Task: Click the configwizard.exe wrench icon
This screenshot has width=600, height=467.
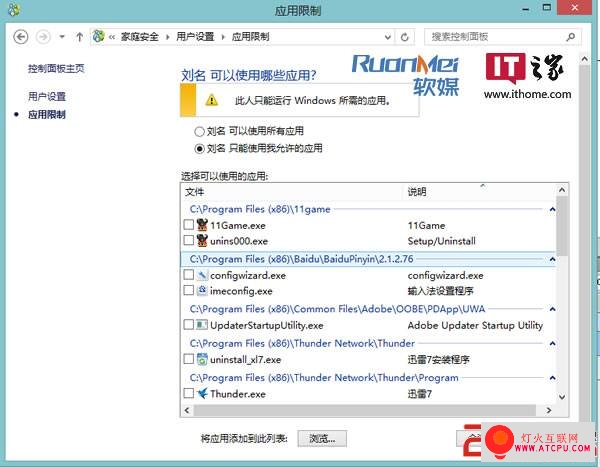Action: (202, 275)
